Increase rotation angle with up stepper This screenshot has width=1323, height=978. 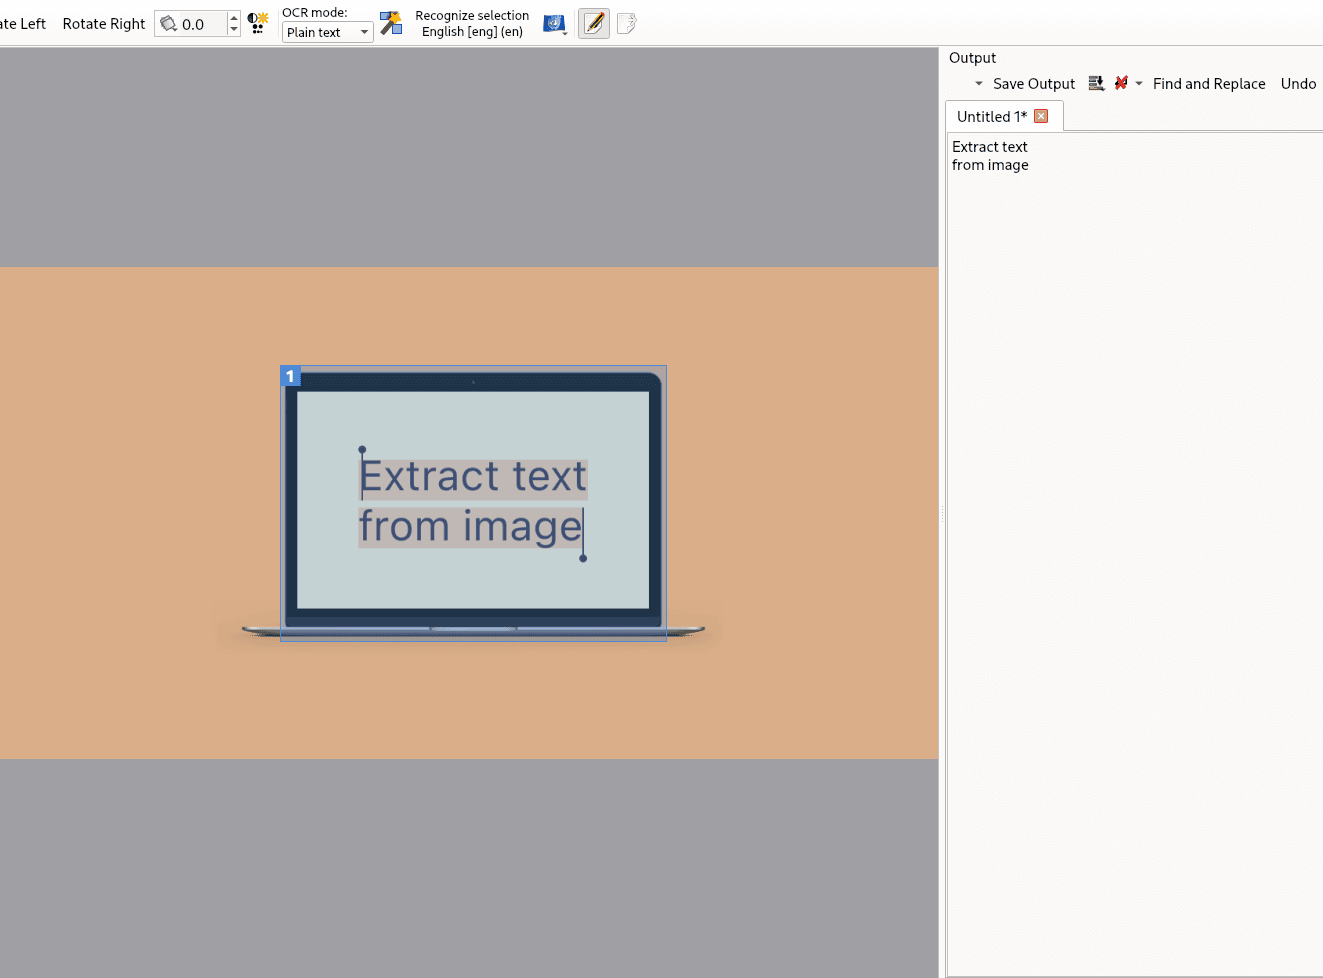pos(234,17)
